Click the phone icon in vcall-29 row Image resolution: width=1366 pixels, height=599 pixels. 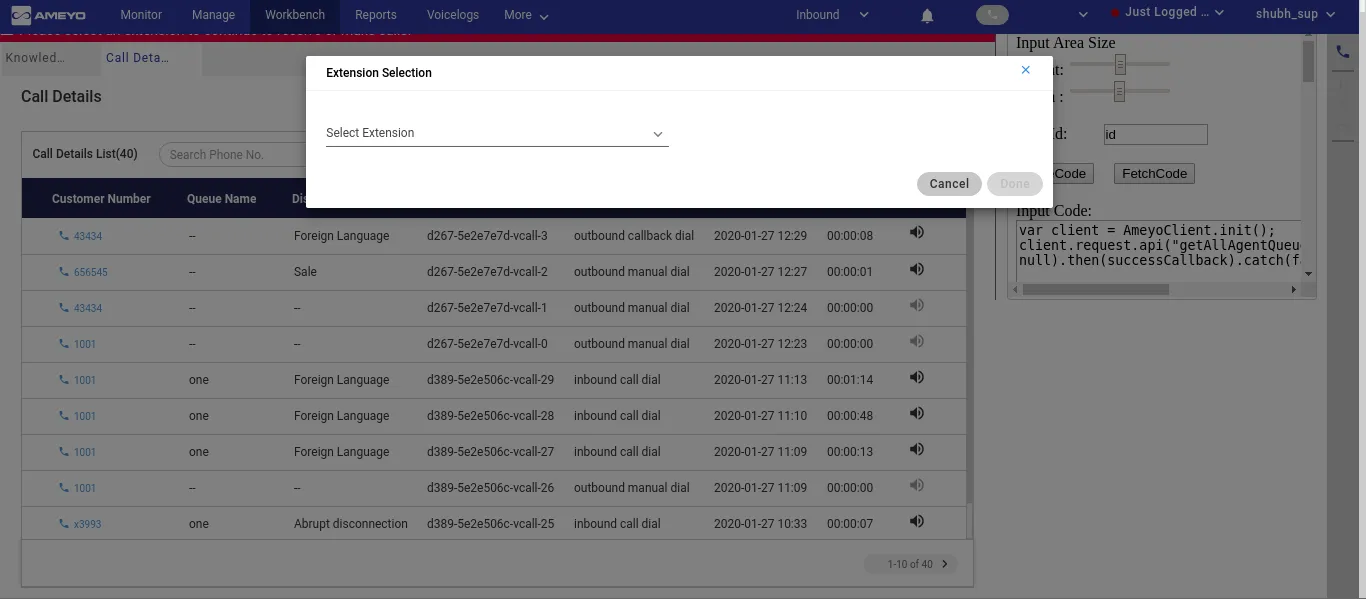pos(64,380)
